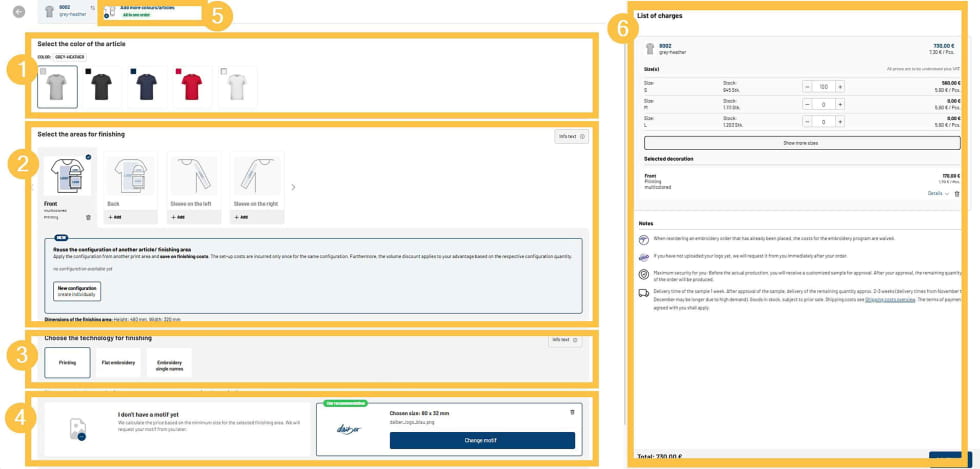Screen dimensions: 980x469
Task: Click the back arrow icon
Action: point(19,11)
